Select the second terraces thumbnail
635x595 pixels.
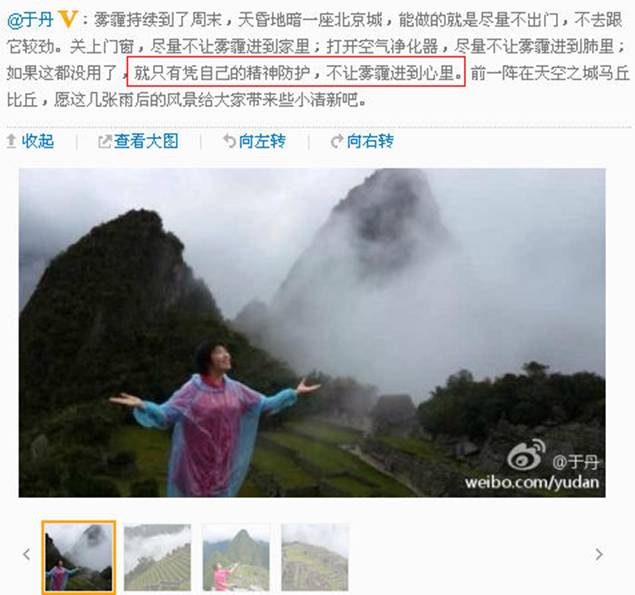[x=157, y=557]
